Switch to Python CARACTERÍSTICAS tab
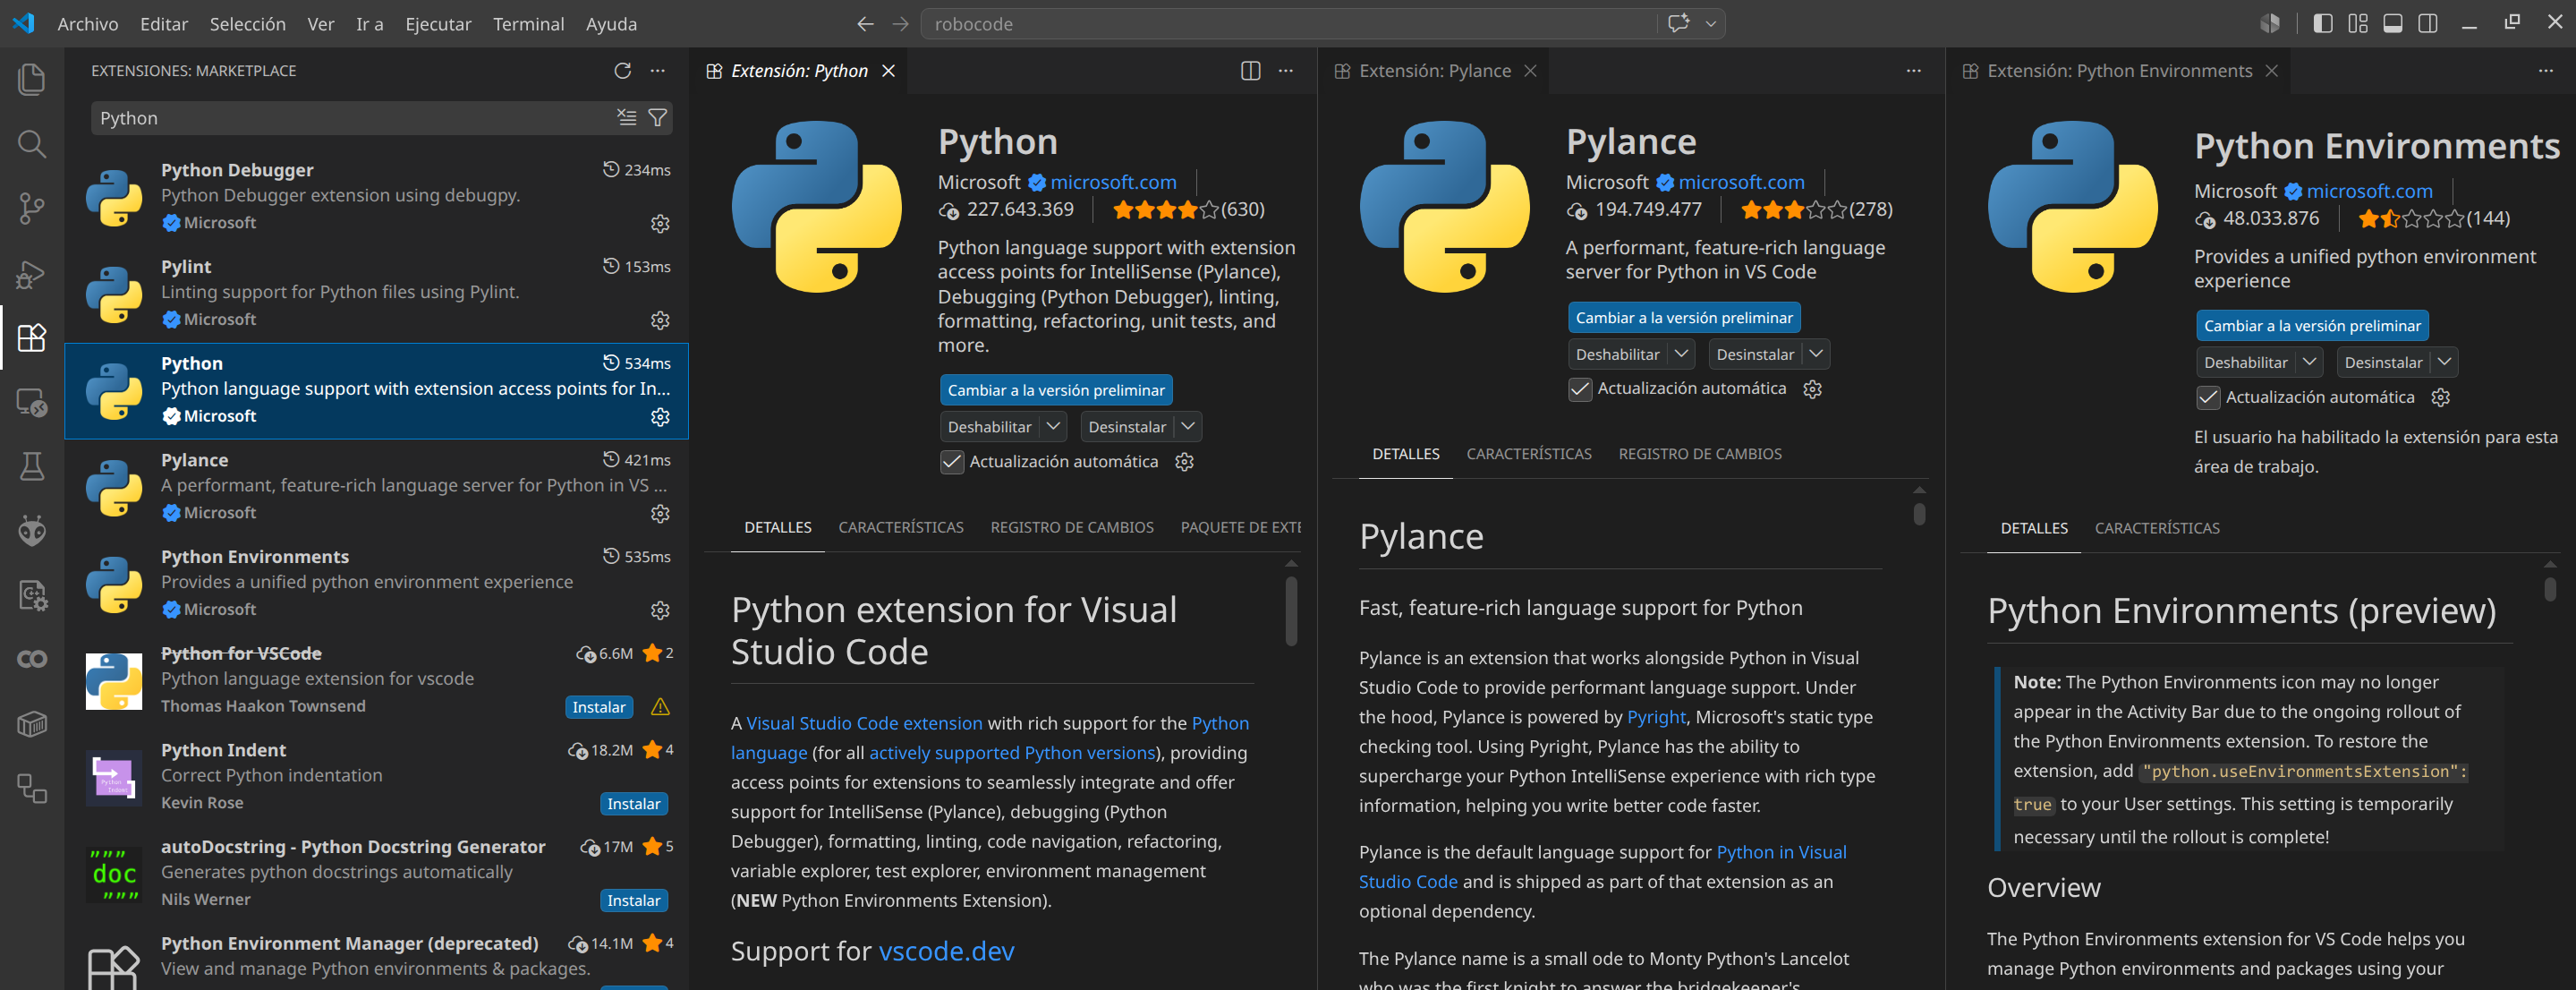Screen dimensions: 2576x990 tap(900, 527)
